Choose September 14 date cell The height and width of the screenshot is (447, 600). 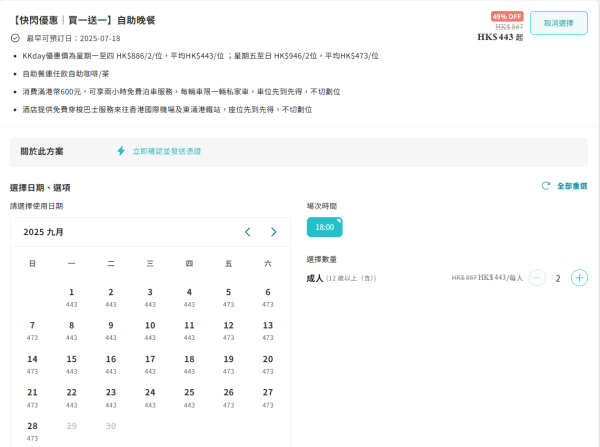tap(32, 364)
